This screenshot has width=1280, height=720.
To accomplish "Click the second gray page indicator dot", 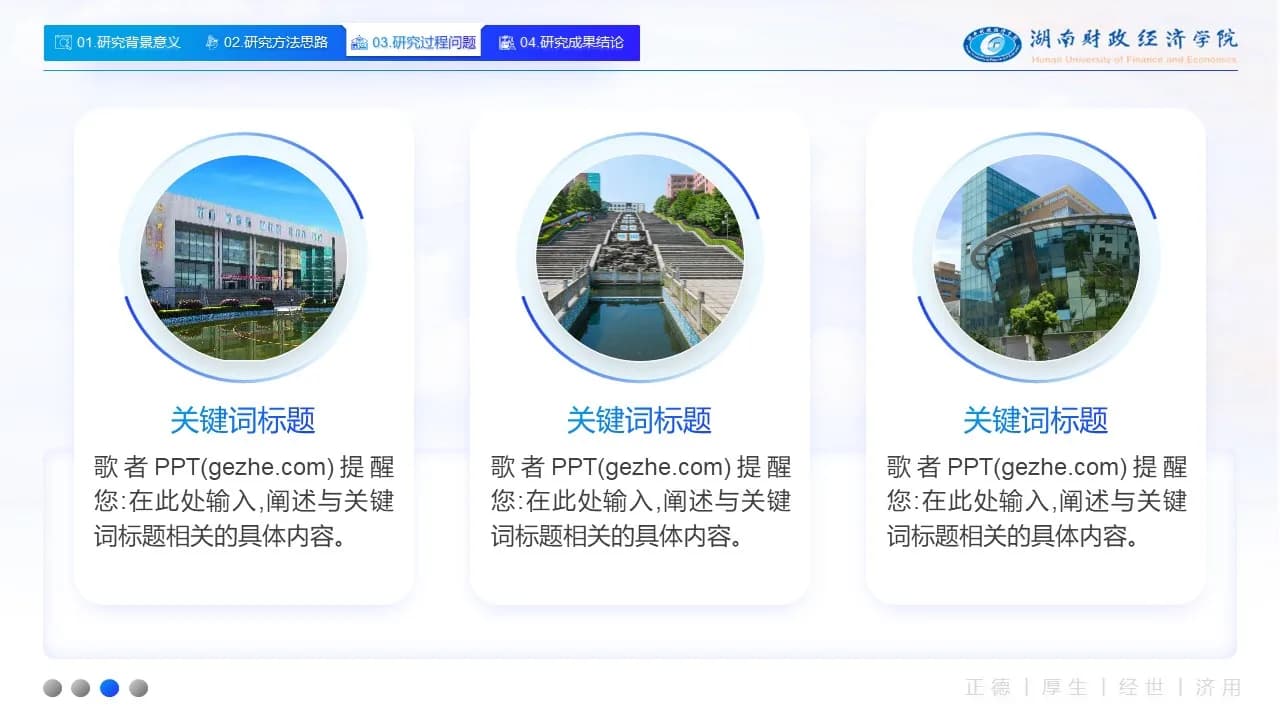I will point(81,688).
